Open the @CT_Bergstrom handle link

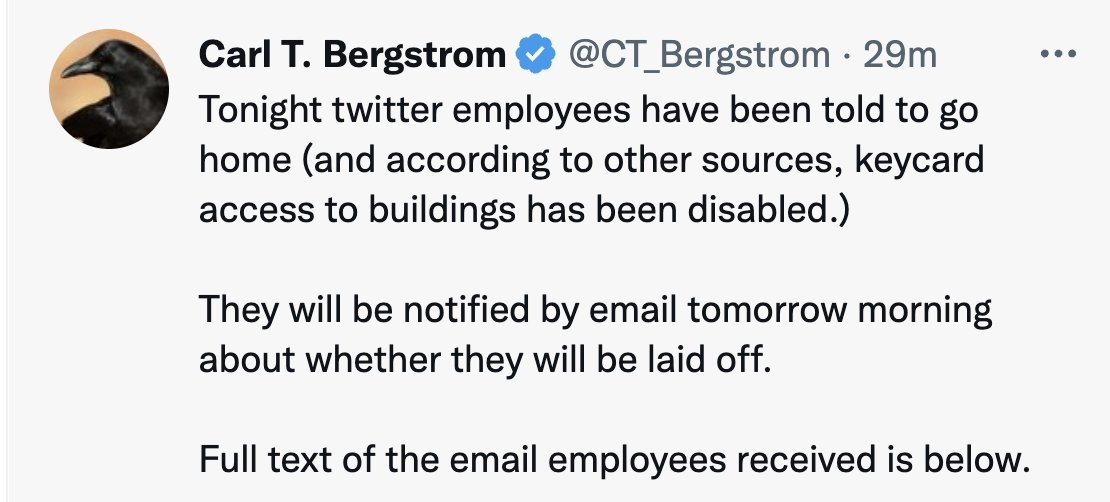pyautogui.click(x=699, y=54)
